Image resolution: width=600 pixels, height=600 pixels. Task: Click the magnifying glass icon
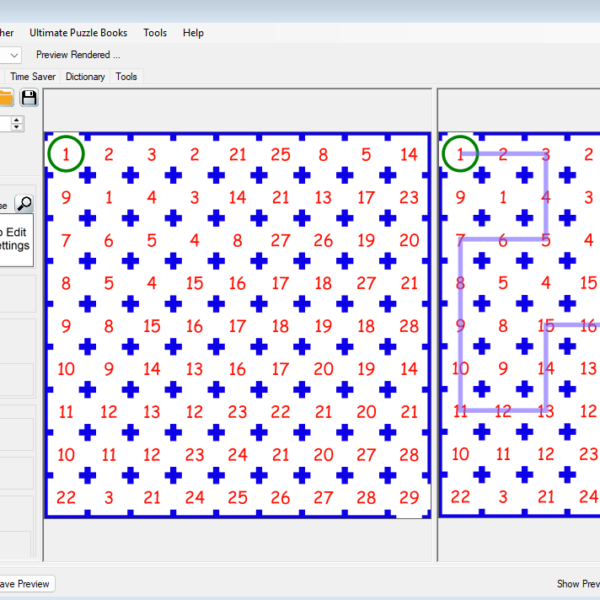click(24, 204)
